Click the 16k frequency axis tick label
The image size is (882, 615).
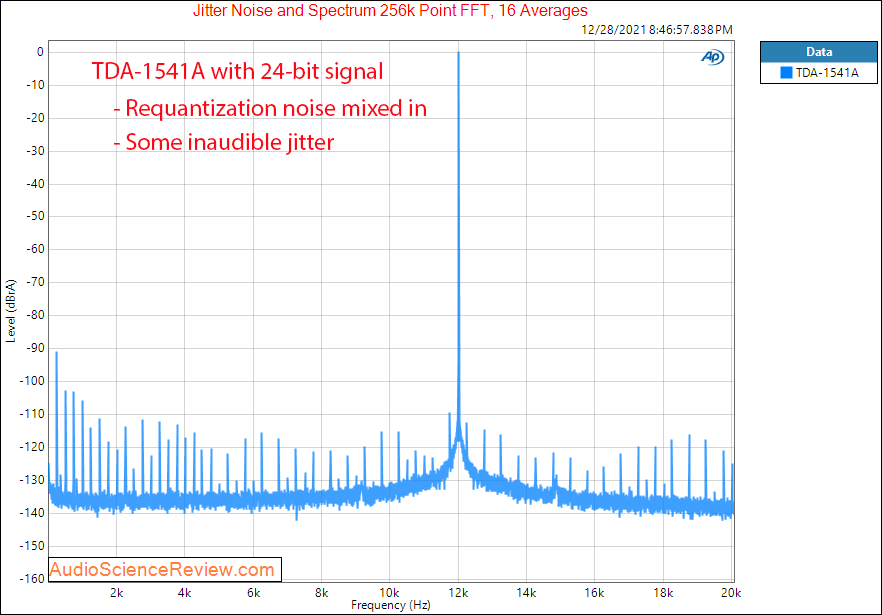coord(594,592)
